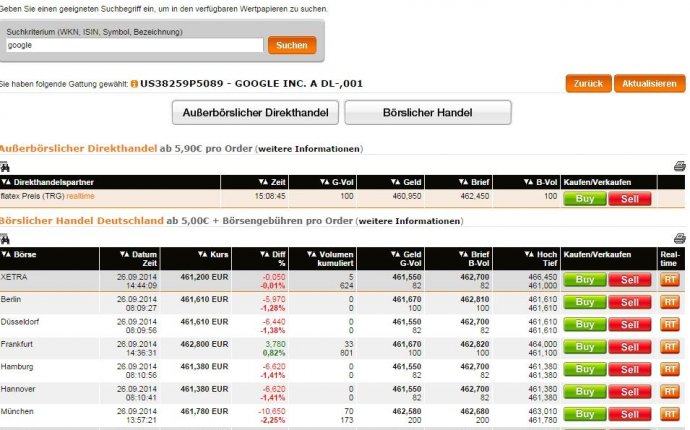Click the 462,800 EUR Kurs value
Screen dimensions: 690x430
205,344
